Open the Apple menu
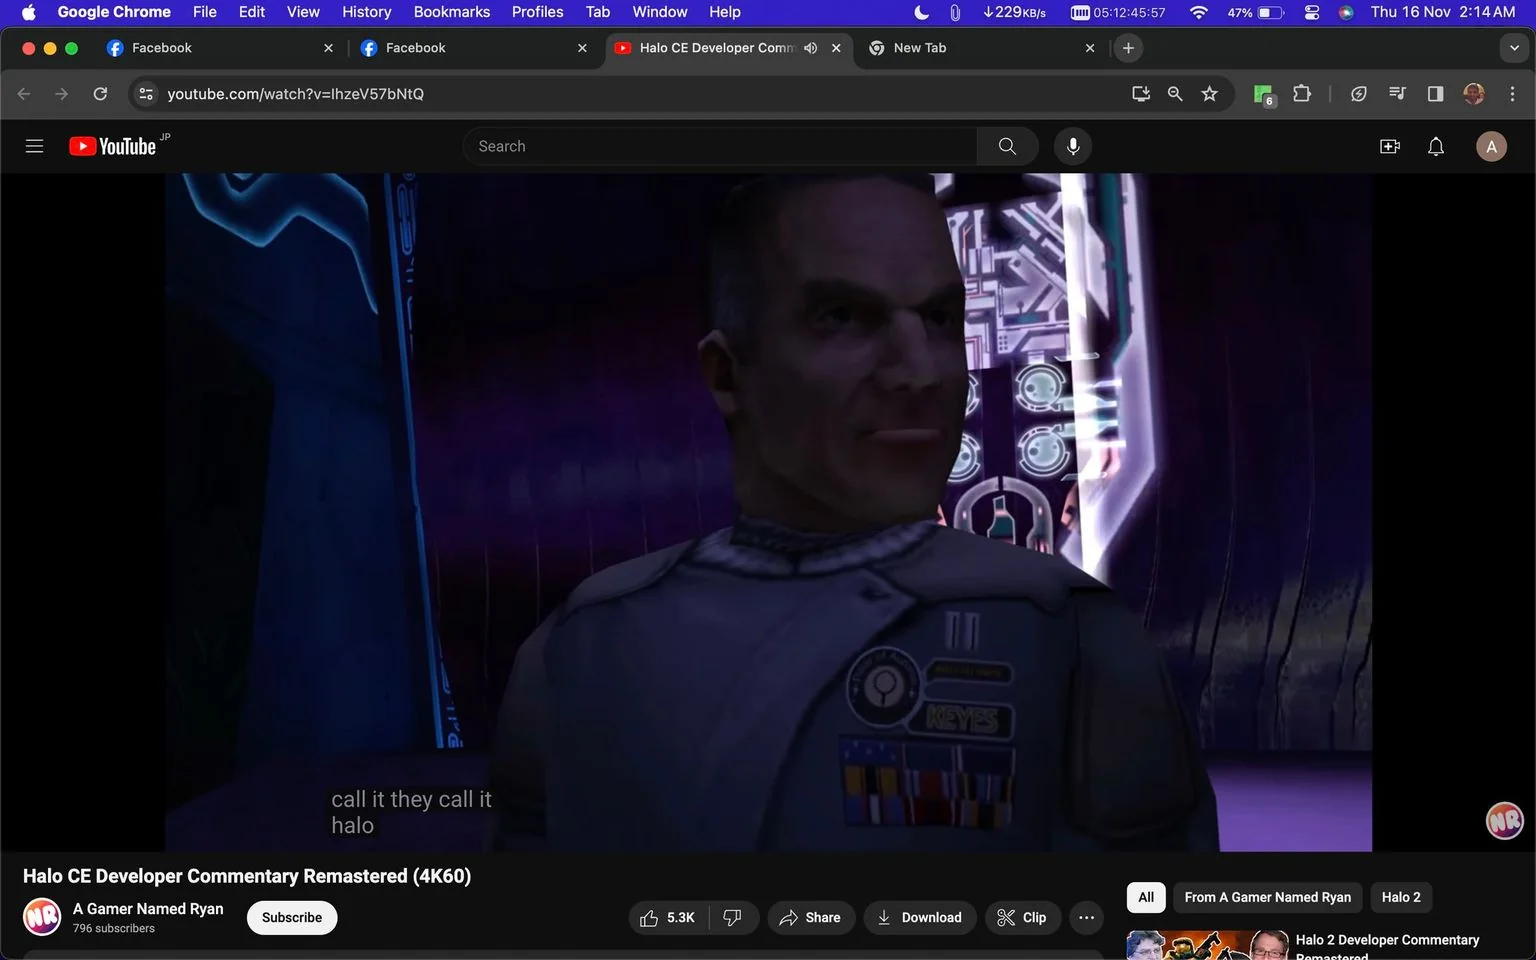Viewport: 1536px width, 960px height. tap(28, 12)
